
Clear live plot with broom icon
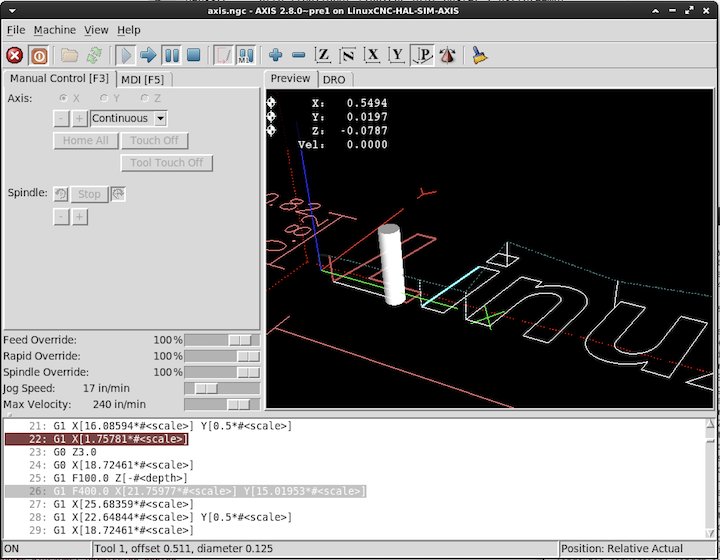(479, 56)
